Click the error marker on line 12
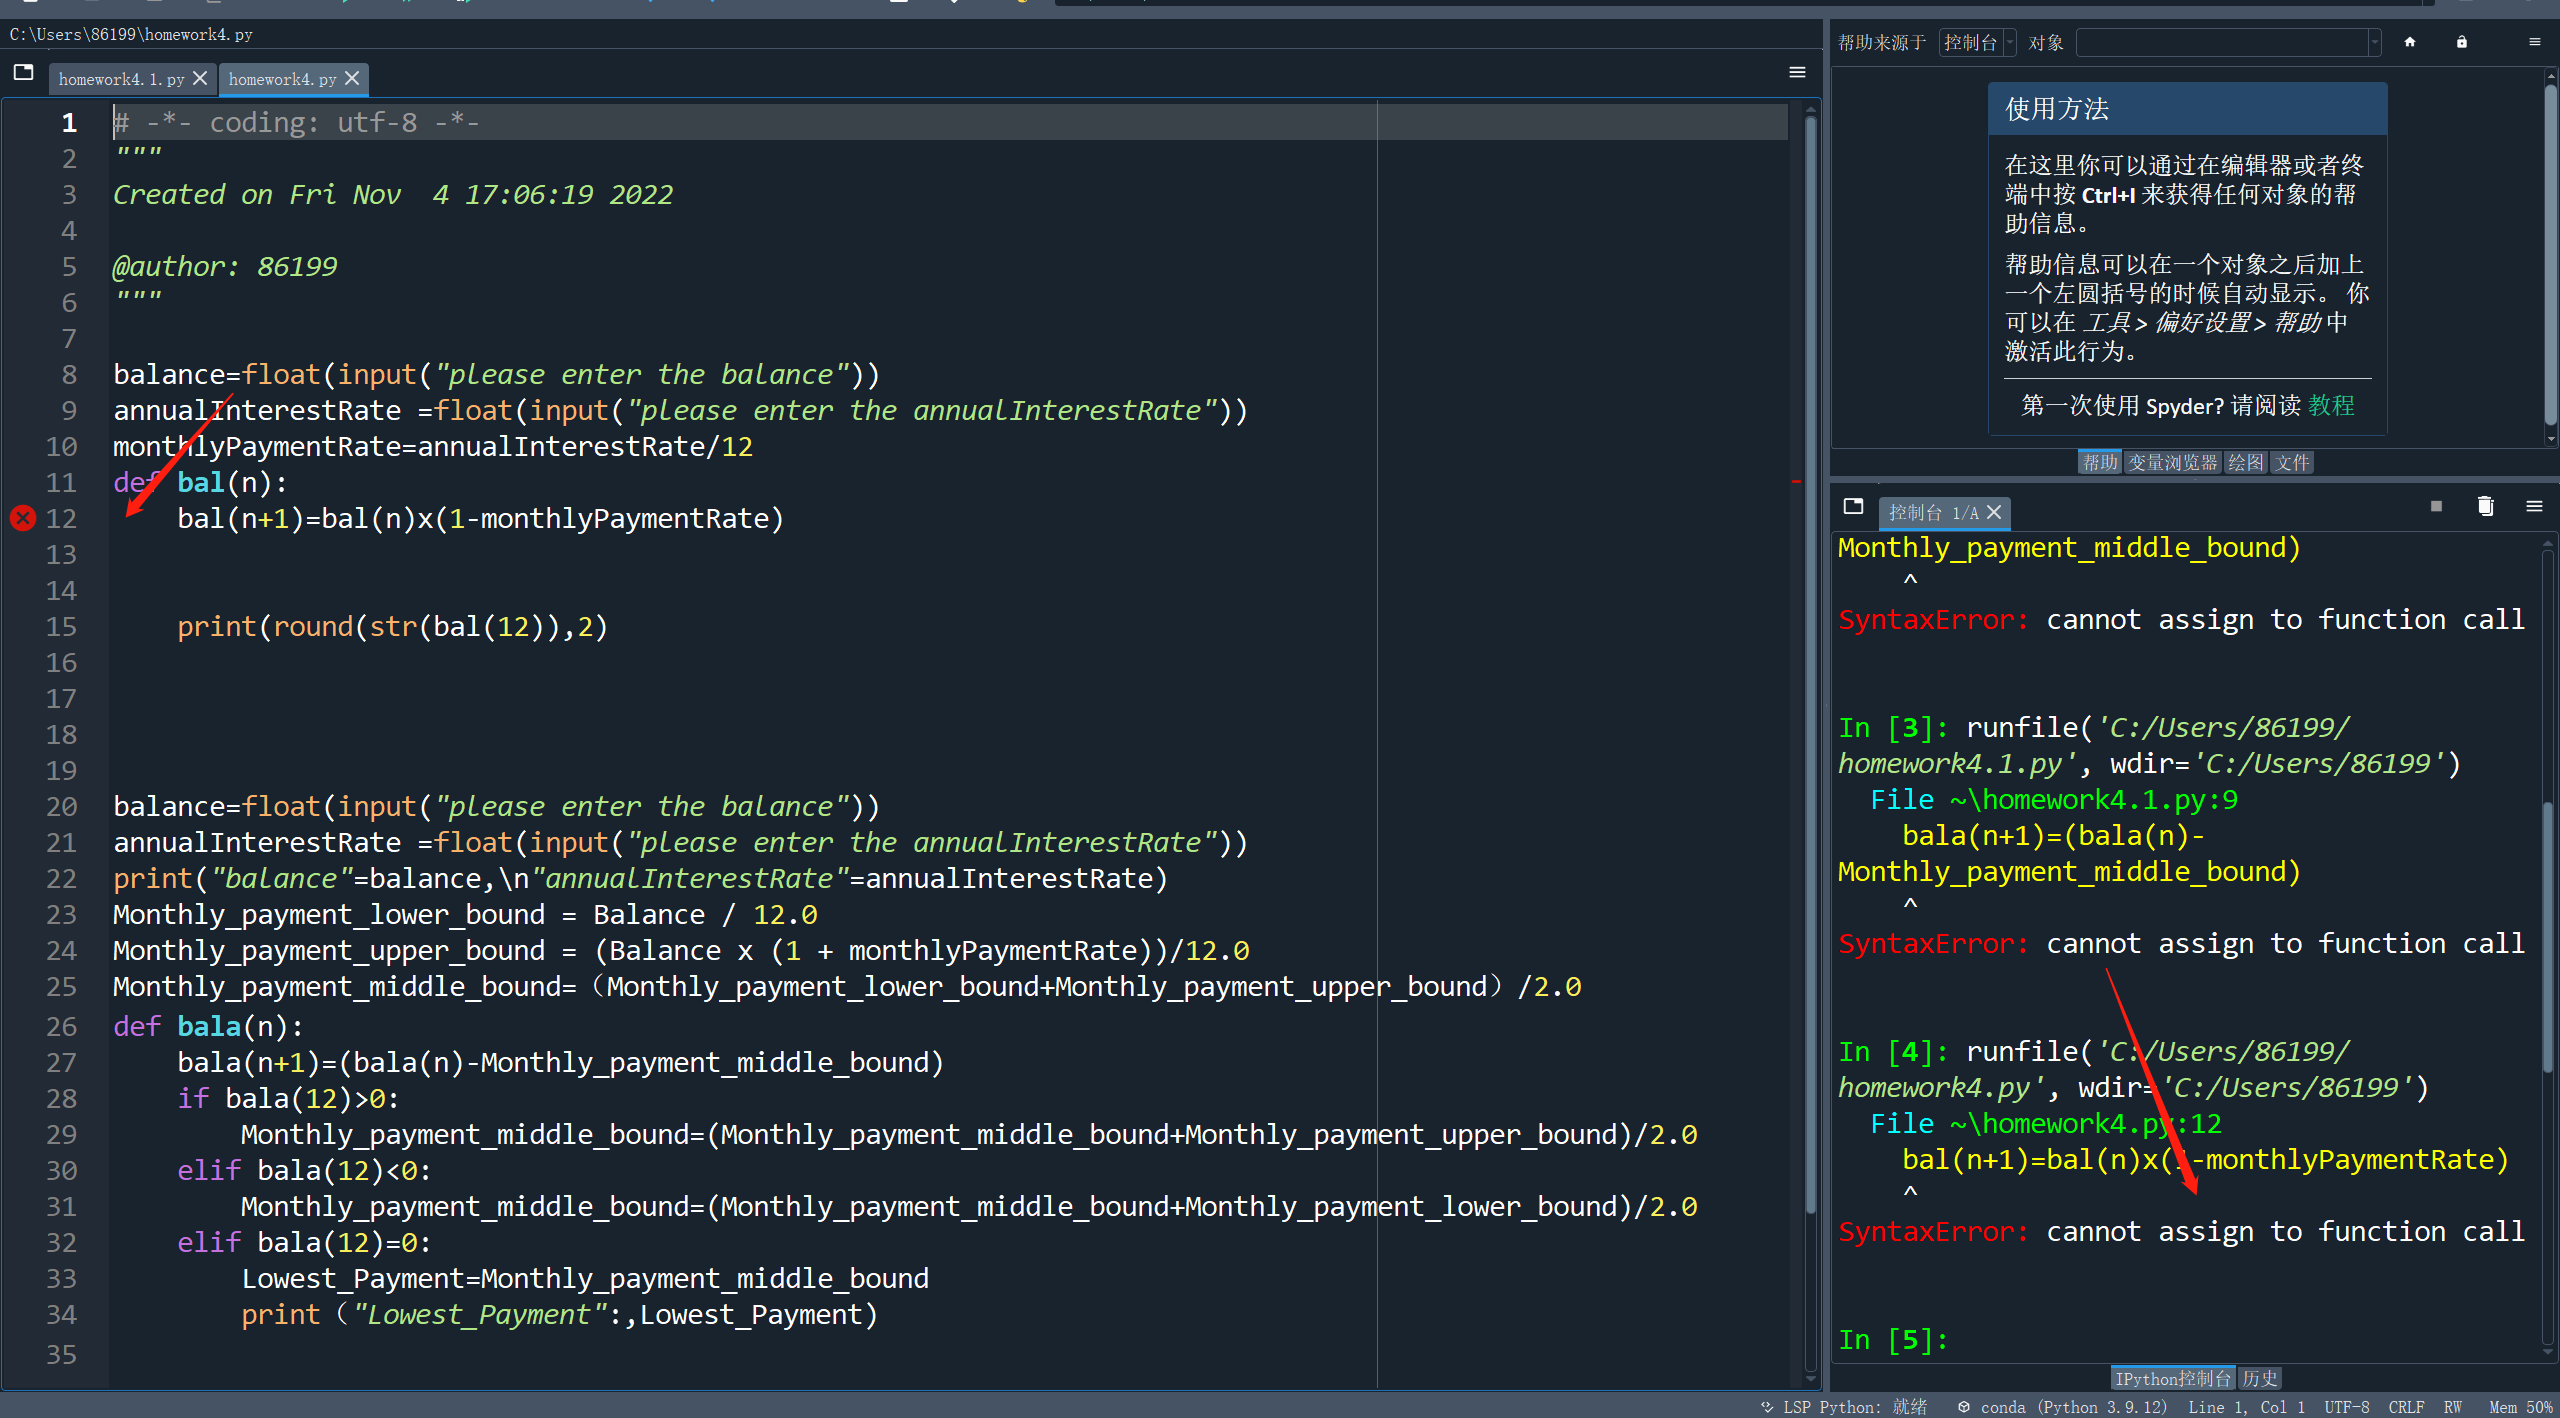This screenshot has height=1418, width=2560. (x=23, y=518)
